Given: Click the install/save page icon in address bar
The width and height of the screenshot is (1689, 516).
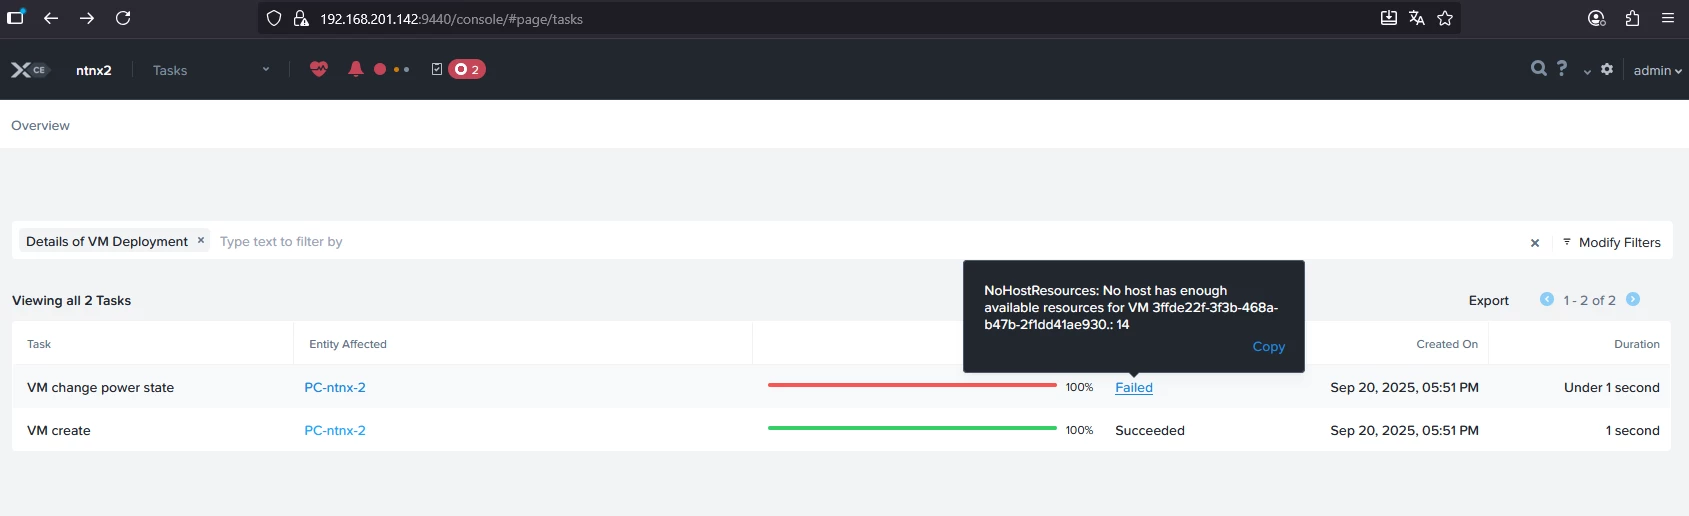Looking at the screenshot, I should point(1389,18).
